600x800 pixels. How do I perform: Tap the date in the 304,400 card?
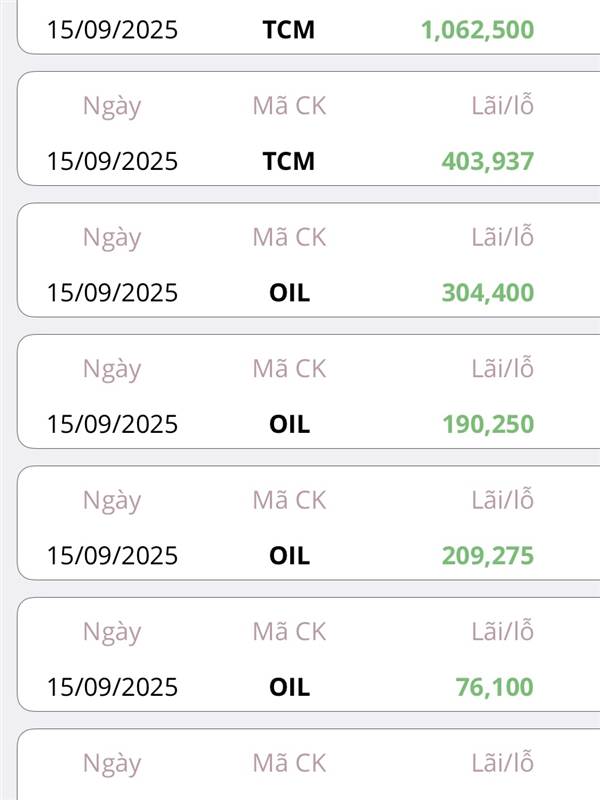pos(112,293)
